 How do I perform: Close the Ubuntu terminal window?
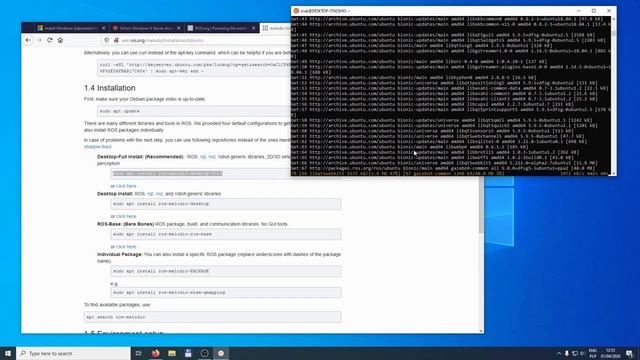click(609, 11)
